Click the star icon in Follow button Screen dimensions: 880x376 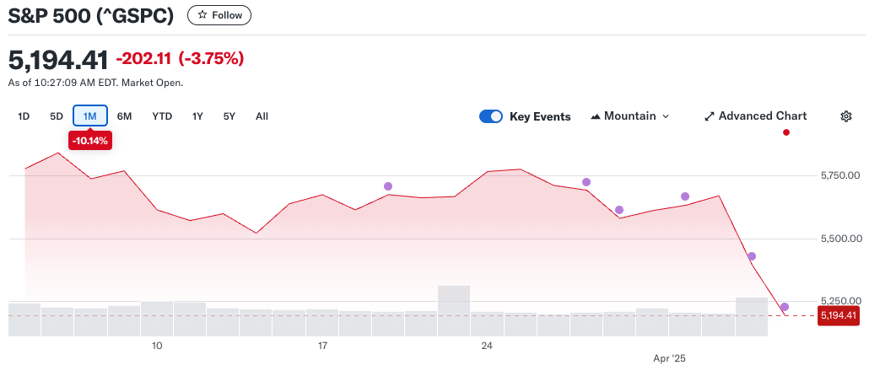203,15
